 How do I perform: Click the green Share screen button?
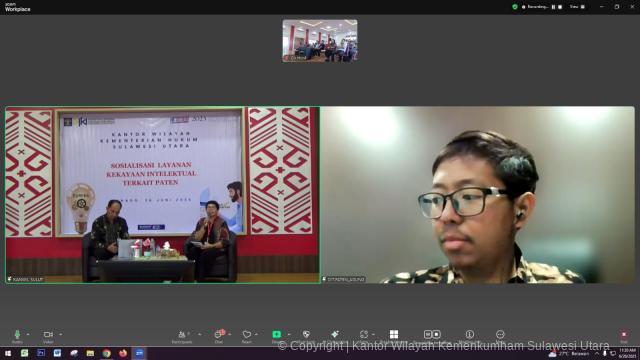[x=277, y=335]
